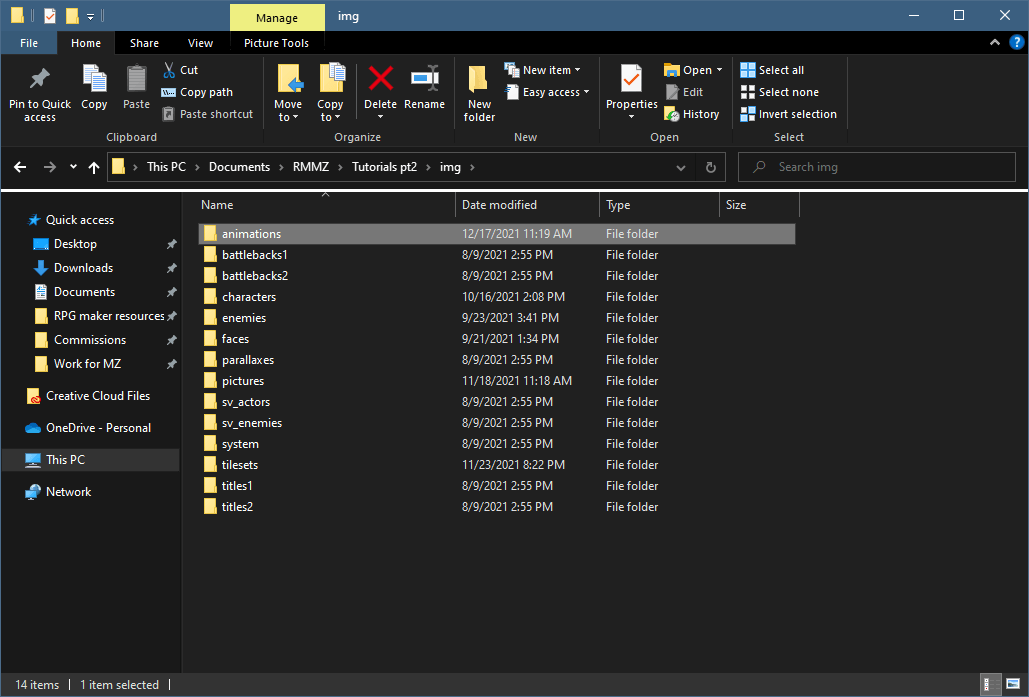This screenshot has height=697, width=1029.
Task: Create a New folder
Action: coord(479,94)
